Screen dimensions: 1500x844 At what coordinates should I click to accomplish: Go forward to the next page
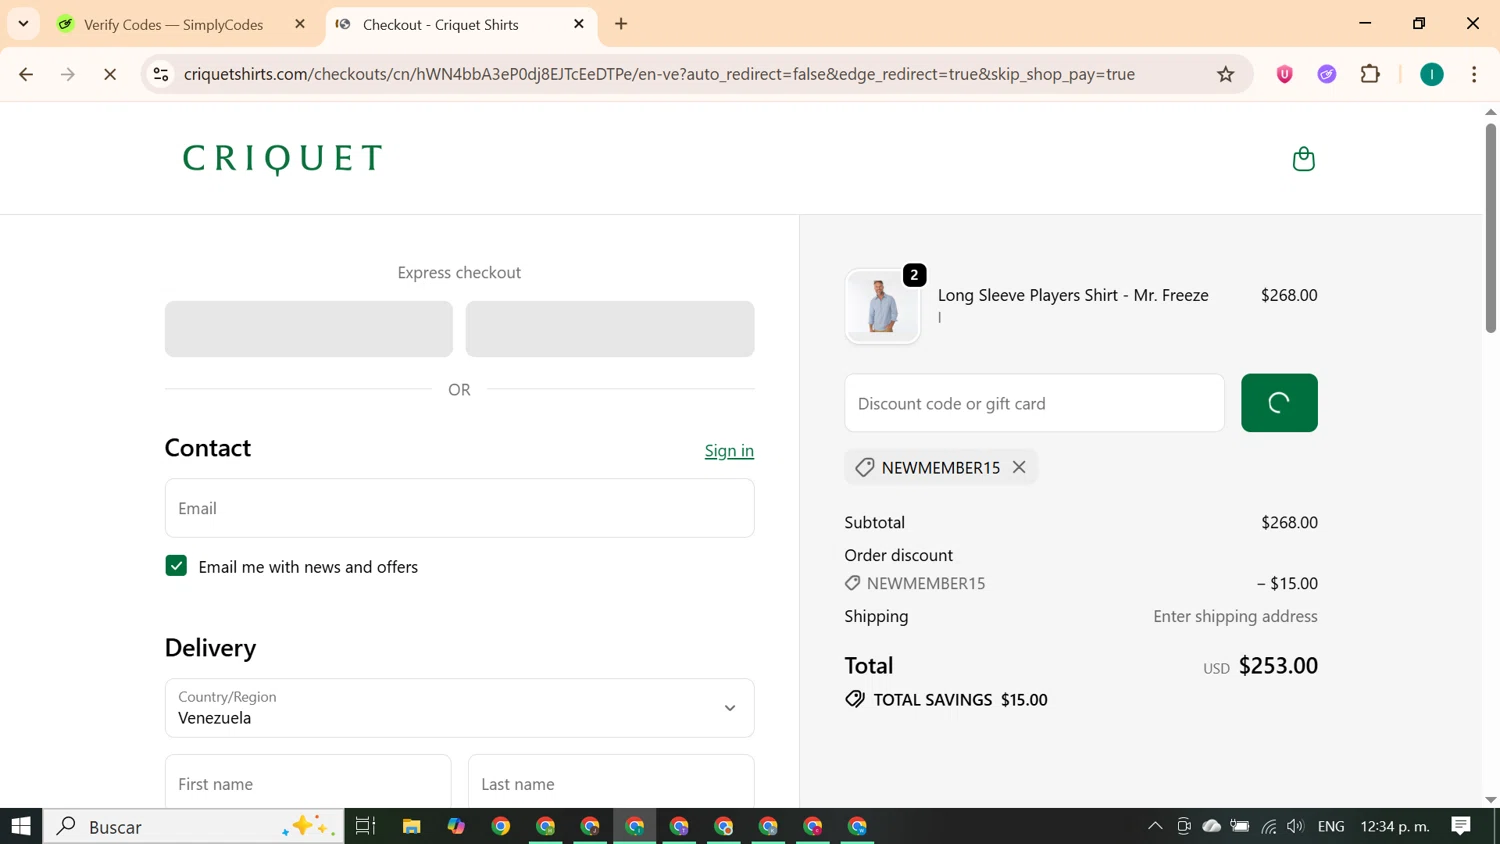pos(68,74)
